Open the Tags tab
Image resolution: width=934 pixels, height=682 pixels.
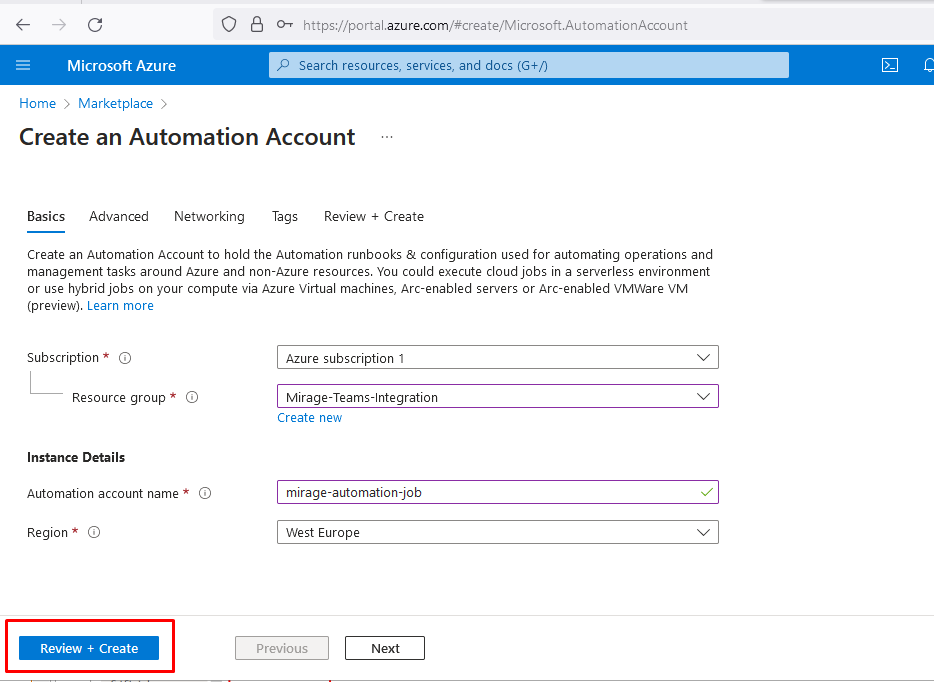[285, 216]
